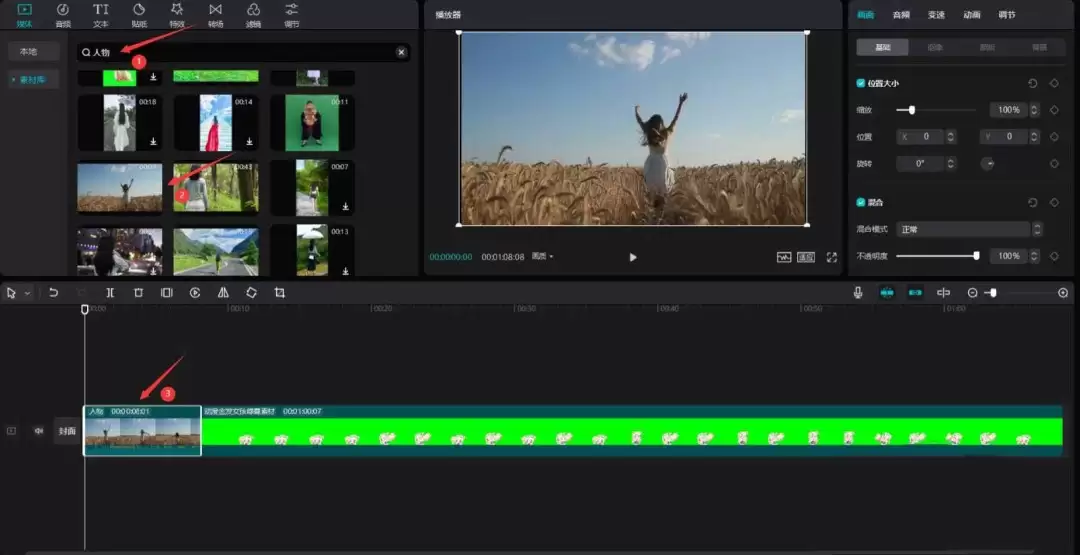
Task: Click the split clip tool in timeline toolbar
Action: coord(110,293)
